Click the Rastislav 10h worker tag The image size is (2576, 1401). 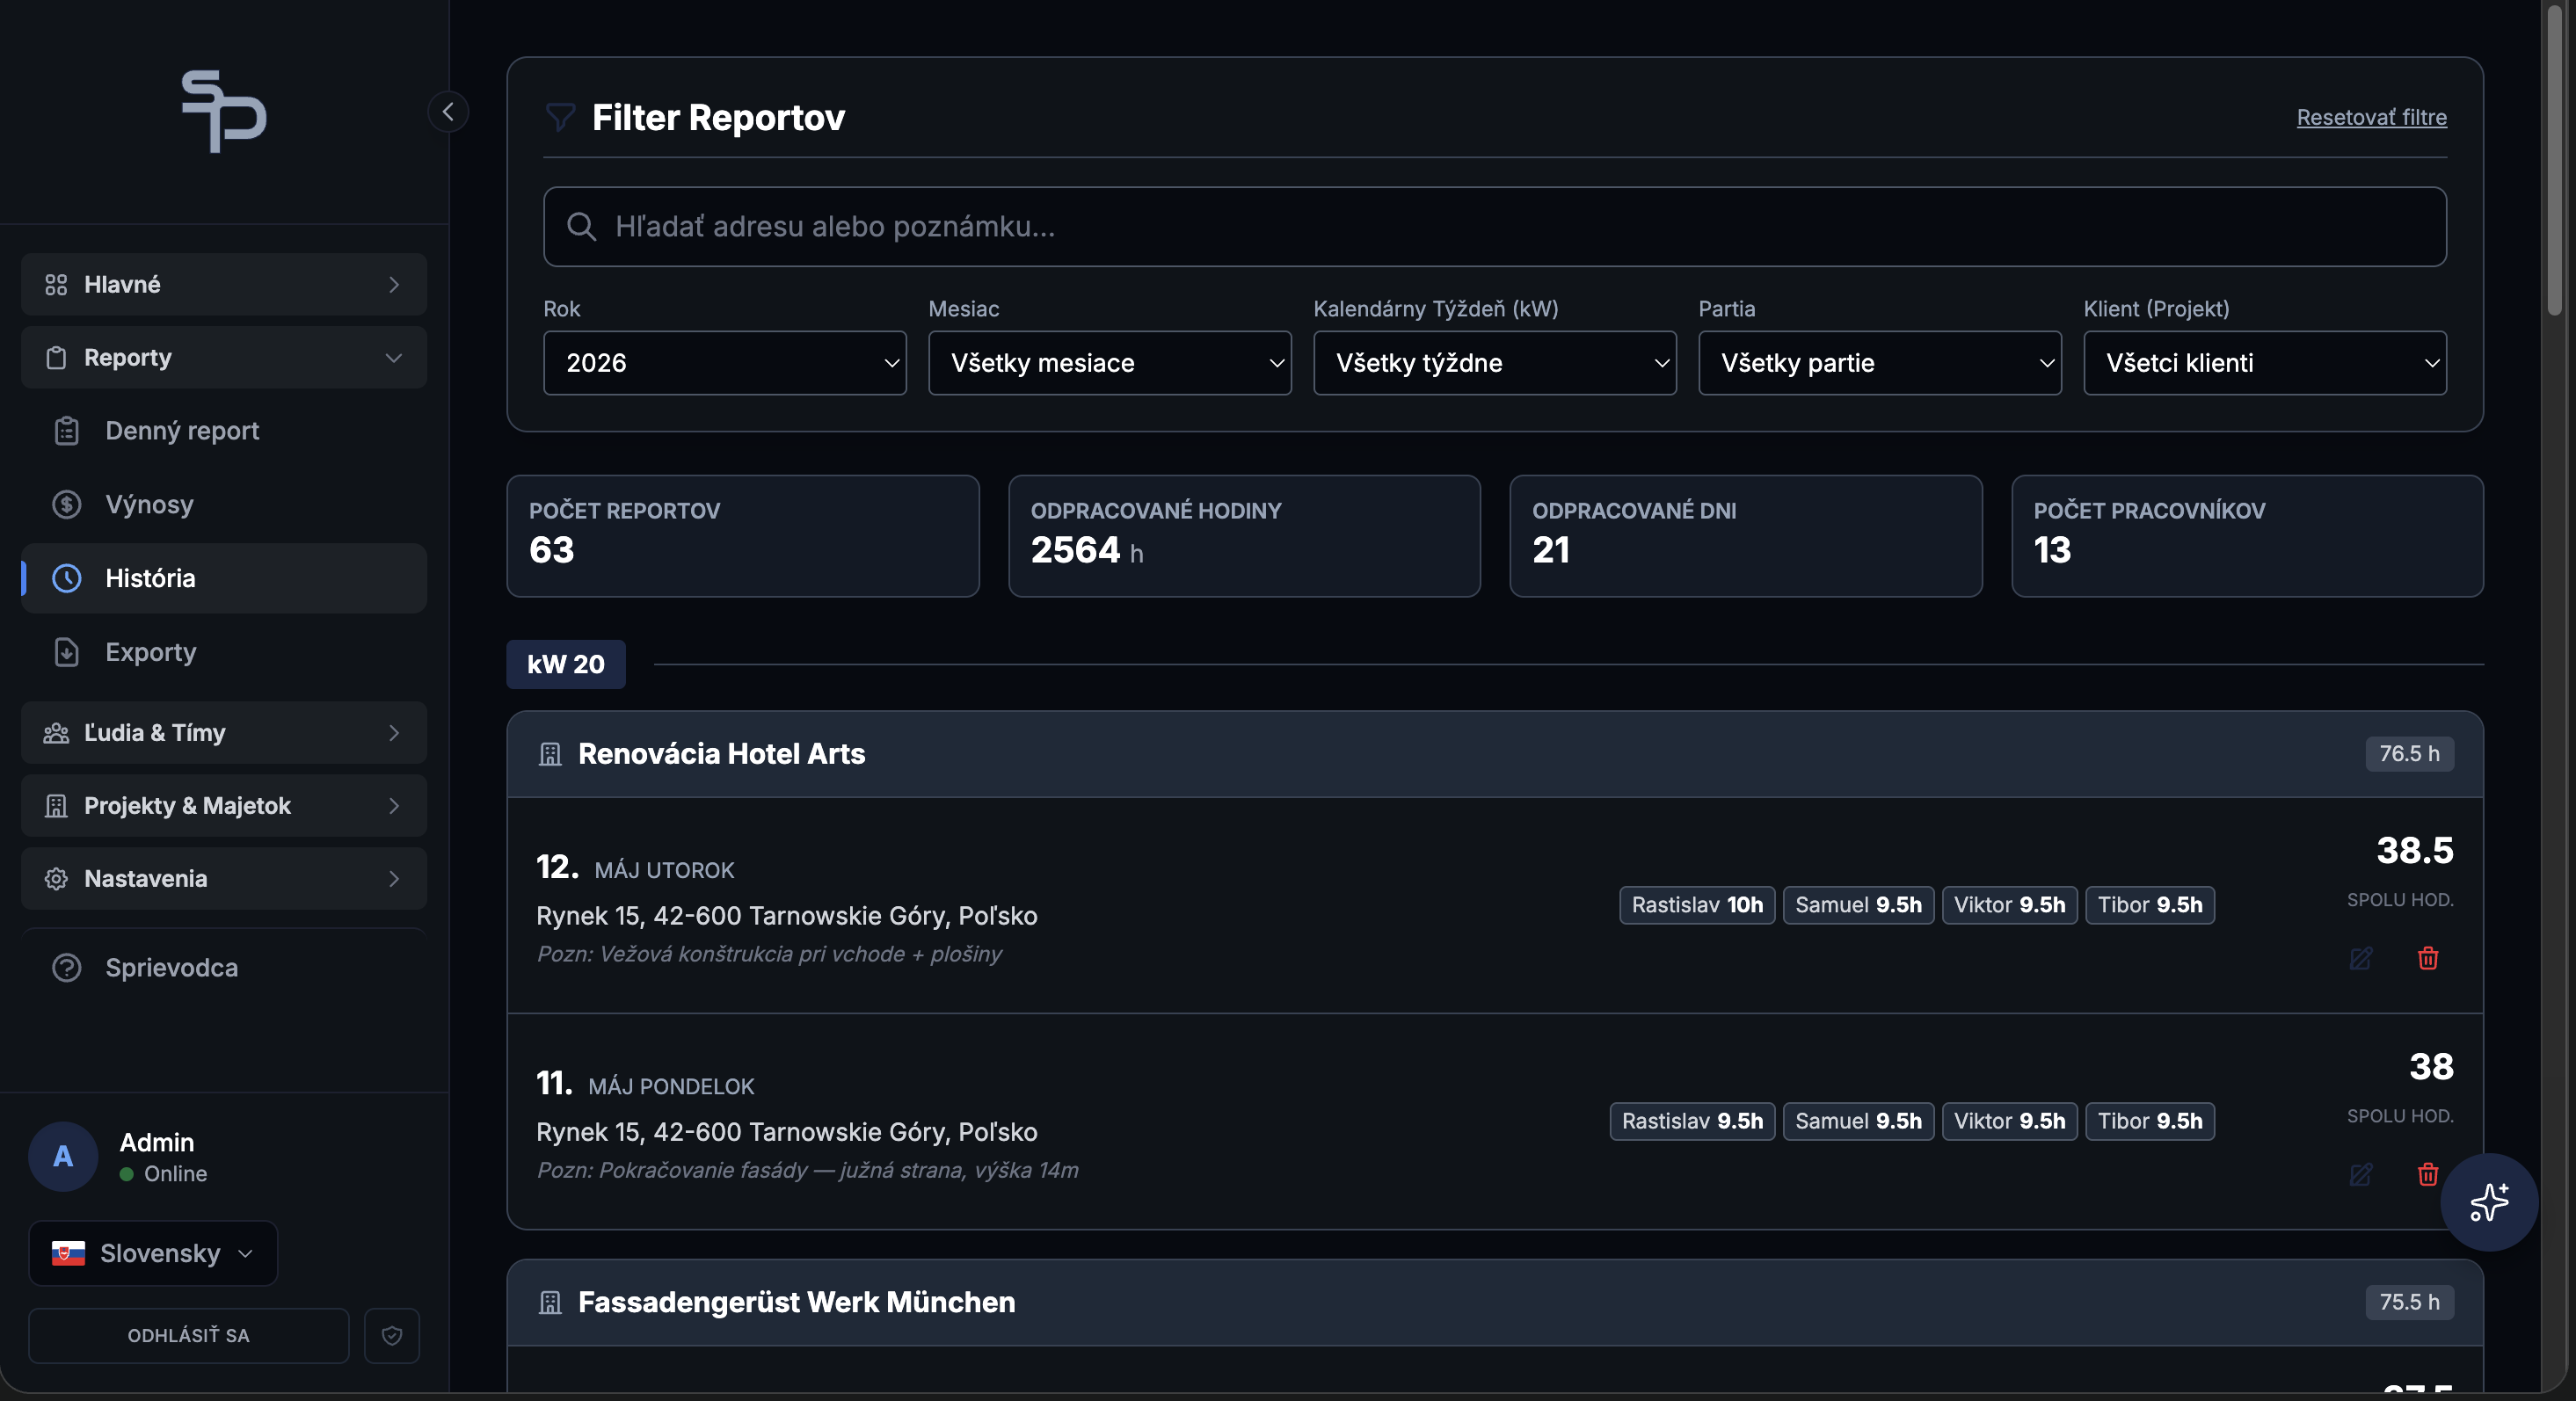point(1697,905)
